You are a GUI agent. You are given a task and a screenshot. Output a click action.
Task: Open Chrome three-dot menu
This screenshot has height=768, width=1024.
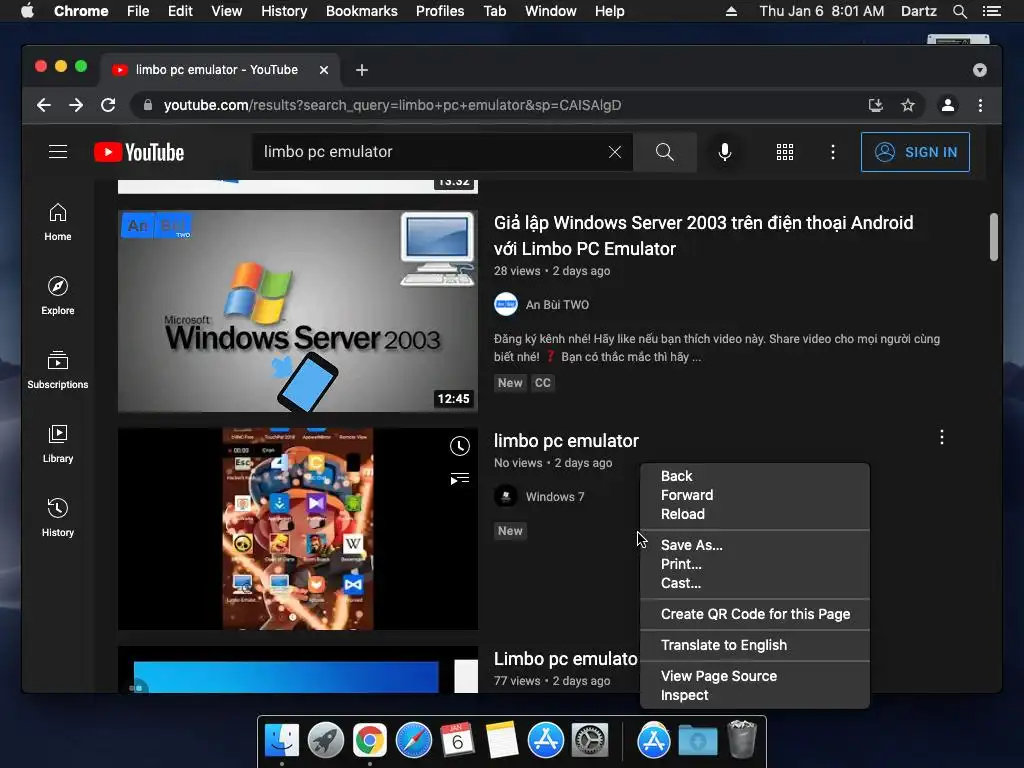980,105
